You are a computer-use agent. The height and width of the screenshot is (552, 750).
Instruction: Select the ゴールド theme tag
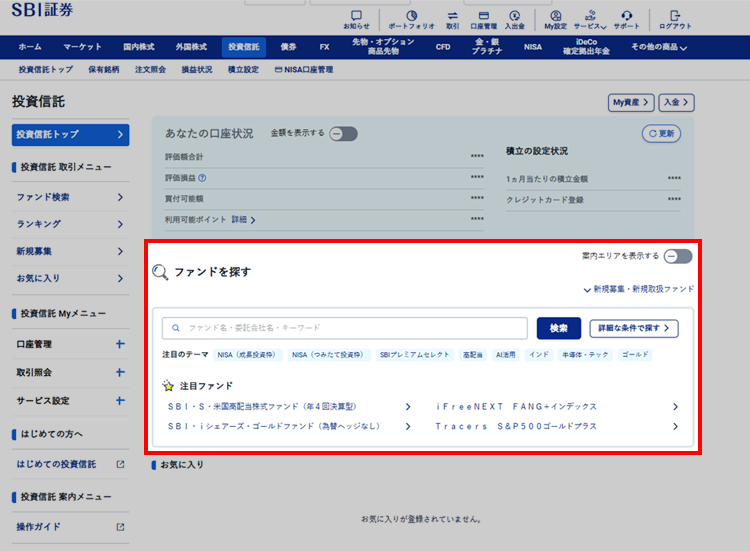[x=635, y=355]
